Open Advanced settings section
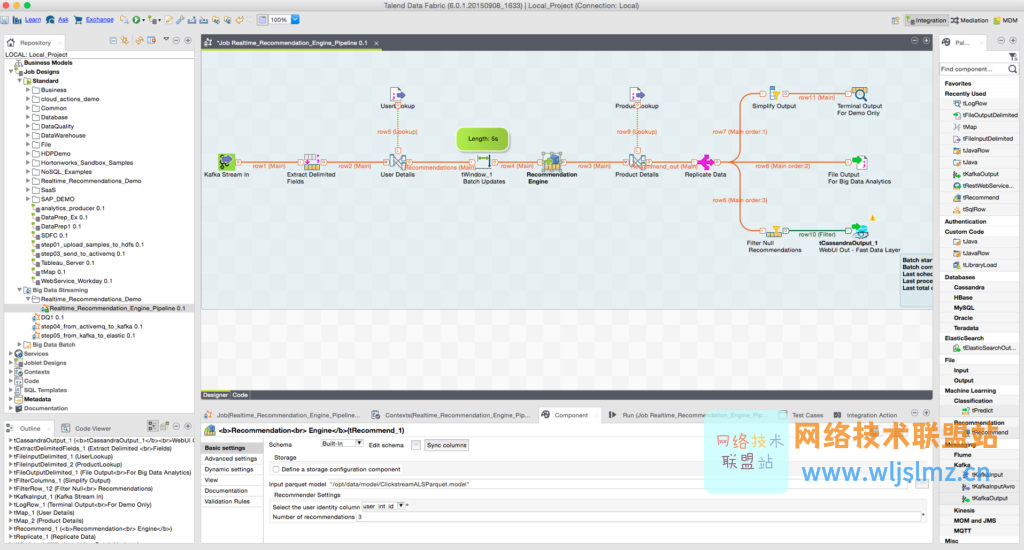1024x550 pixels. point(231,459)
